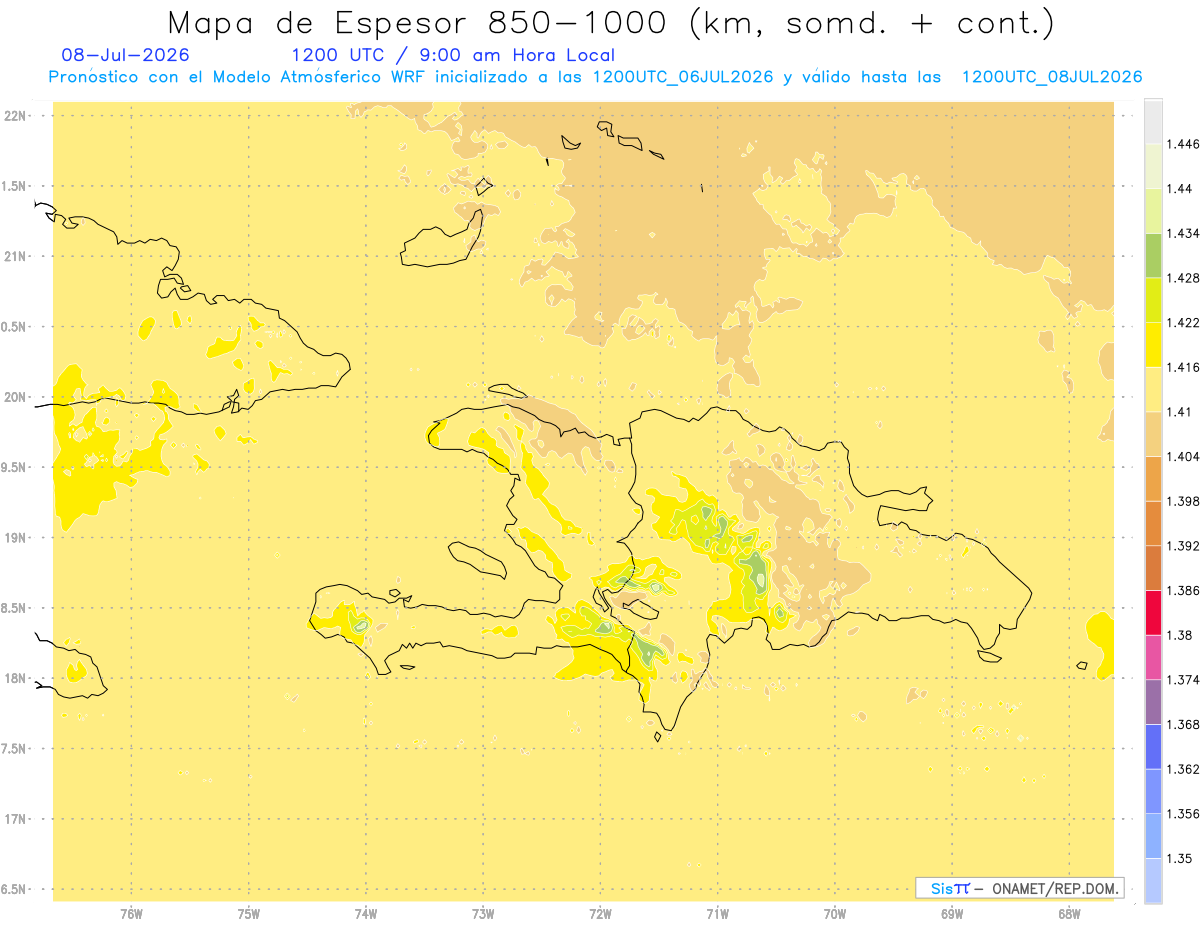Click the '1200 UTC / 9:00 am Hora Local' text
Viewport: 1200px width, 927px height.
click(x=453, y=56)
